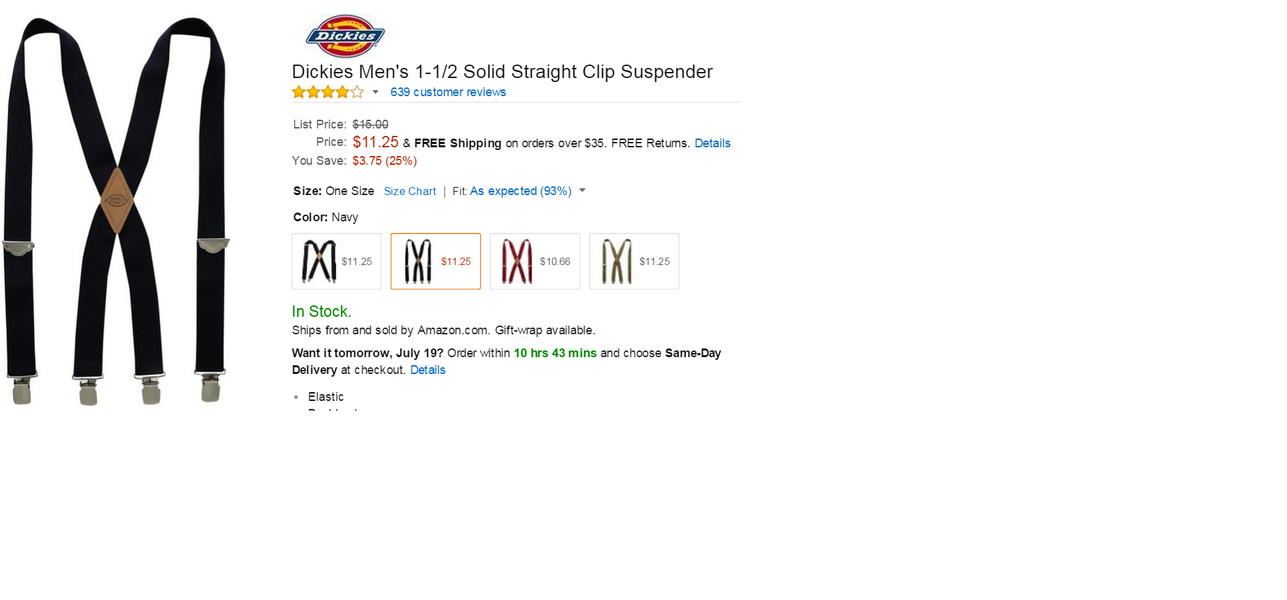Choose the burgundy suspender priced $10.66

point(534,261)
